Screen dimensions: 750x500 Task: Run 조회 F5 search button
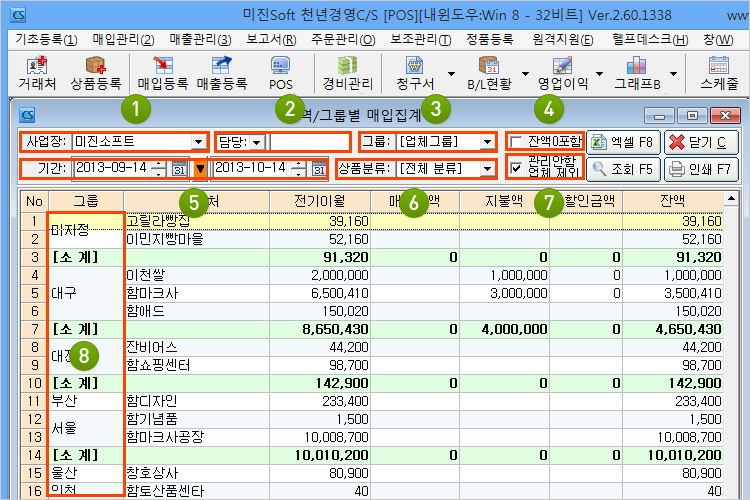pos(623,169)
